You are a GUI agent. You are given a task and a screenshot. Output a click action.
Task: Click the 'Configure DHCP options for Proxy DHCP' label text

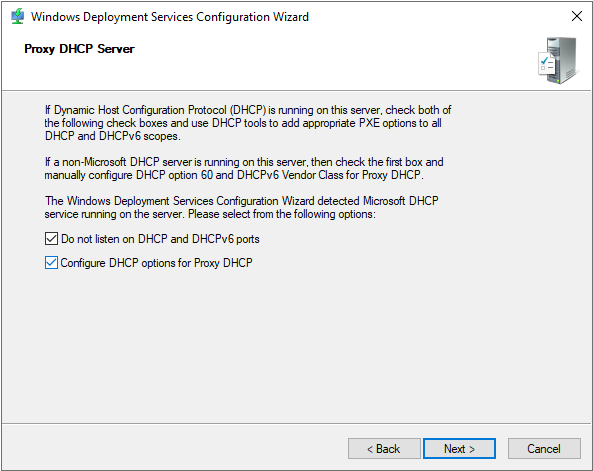coord(156,263)
